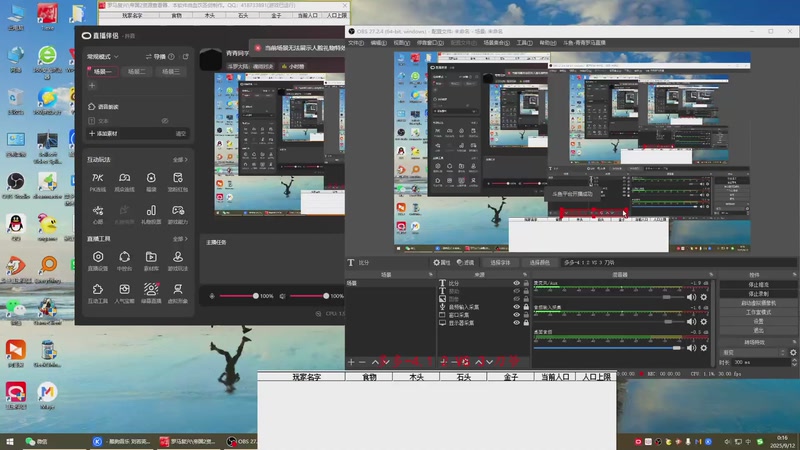This screenshot has width=800, height=450.
Task: Adjust 桌面音频 blue volume slider in OBS
Action: point(607,348)
